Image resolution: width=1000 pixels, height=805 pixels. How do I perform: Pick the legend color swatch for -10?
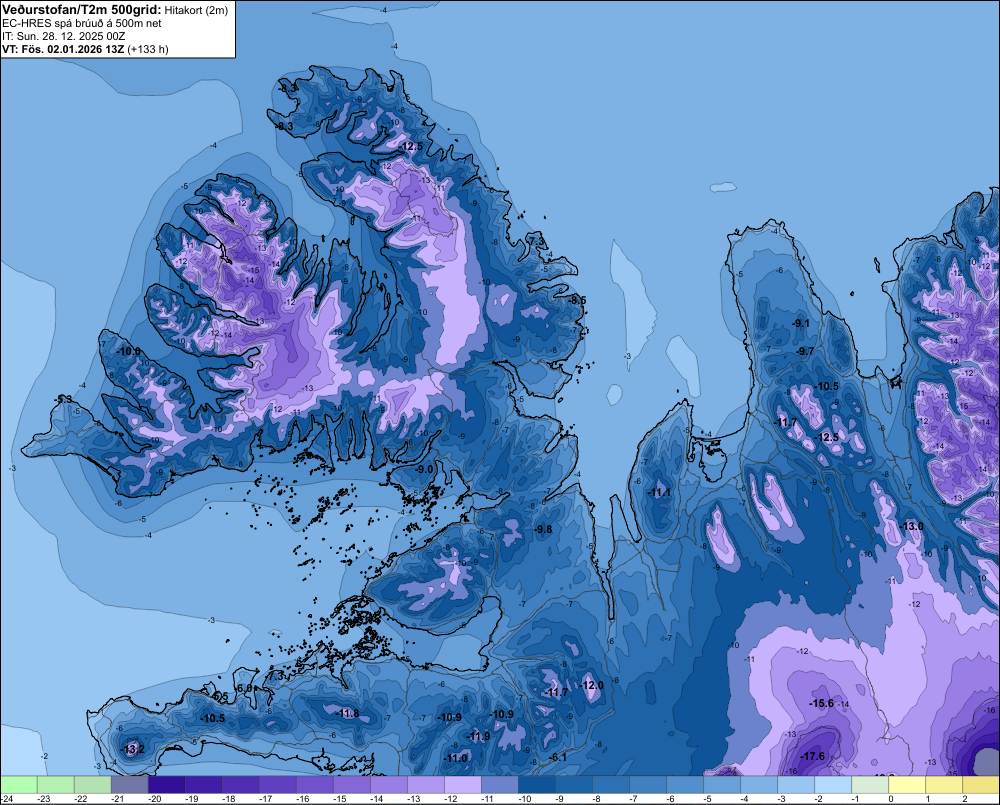(x=536, y=785)
